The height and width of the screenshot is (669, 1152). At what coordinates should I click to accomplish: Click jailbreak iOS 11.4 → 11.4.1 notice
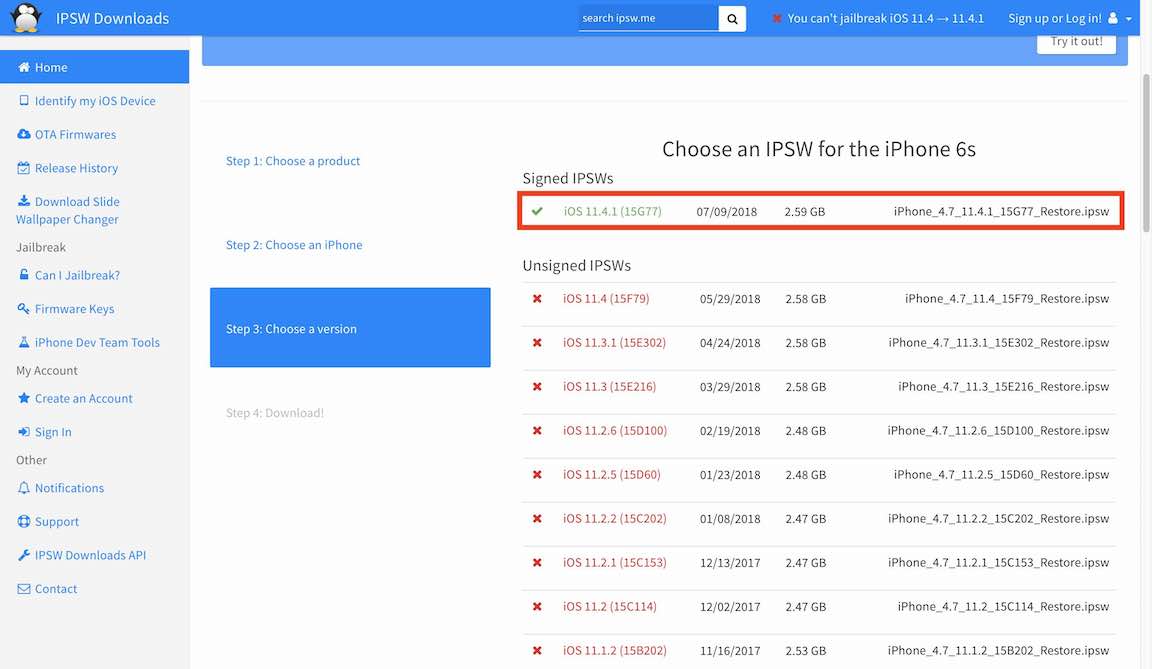coord(885,18)
